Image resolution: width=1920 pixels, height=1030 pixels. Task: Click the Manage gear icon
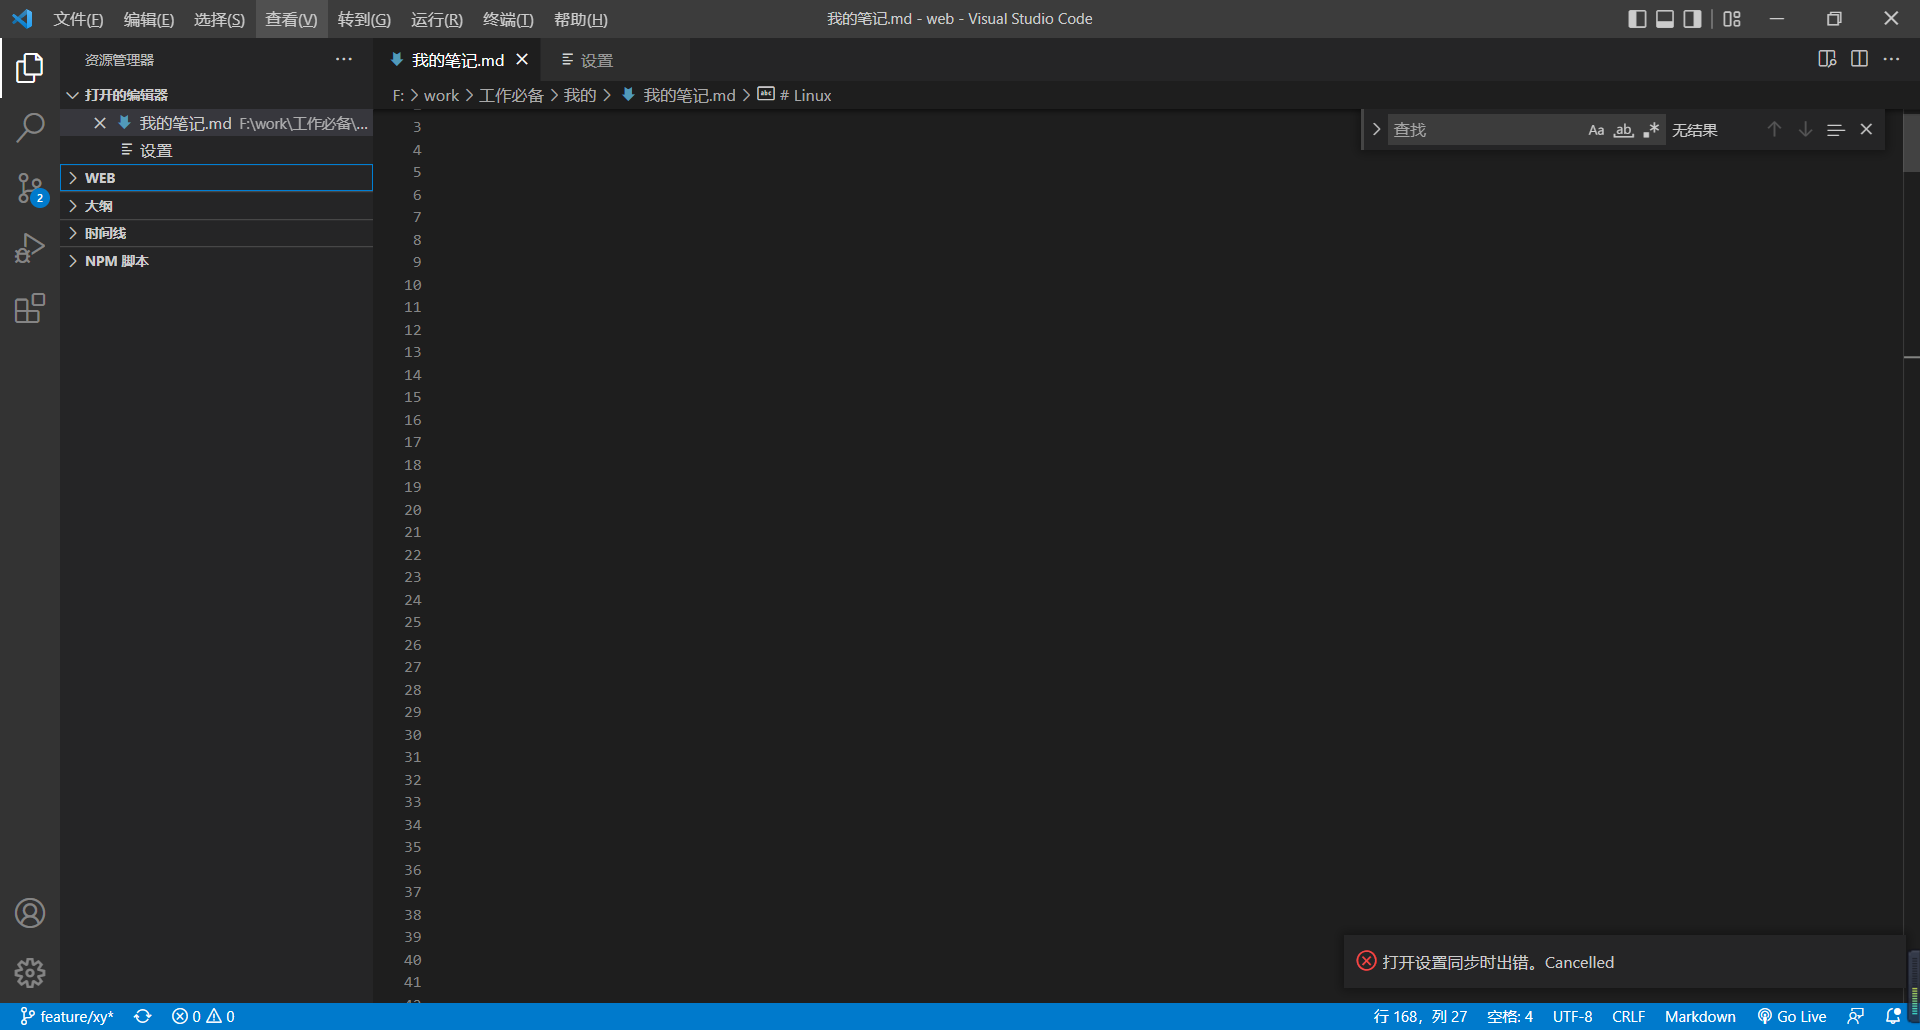point(30,972)
